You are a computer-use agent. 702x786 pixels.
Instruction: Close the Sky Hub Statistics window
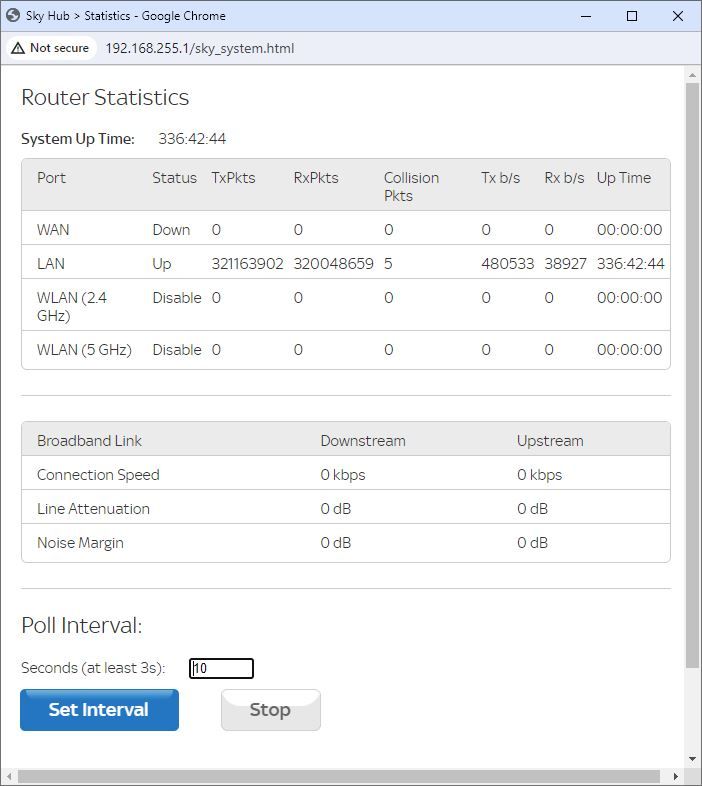pyautogui.click(x=679, y=16)
